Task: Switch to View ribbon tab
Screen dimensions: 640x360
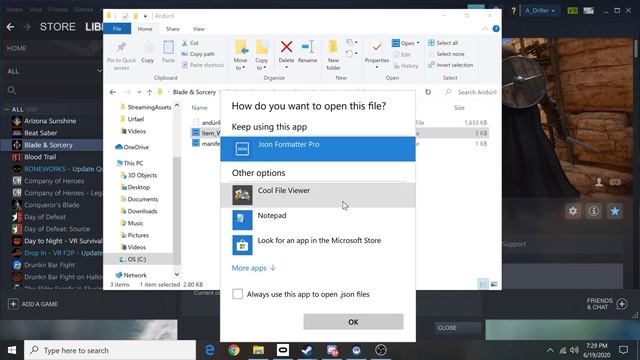Action: point(199,29)
